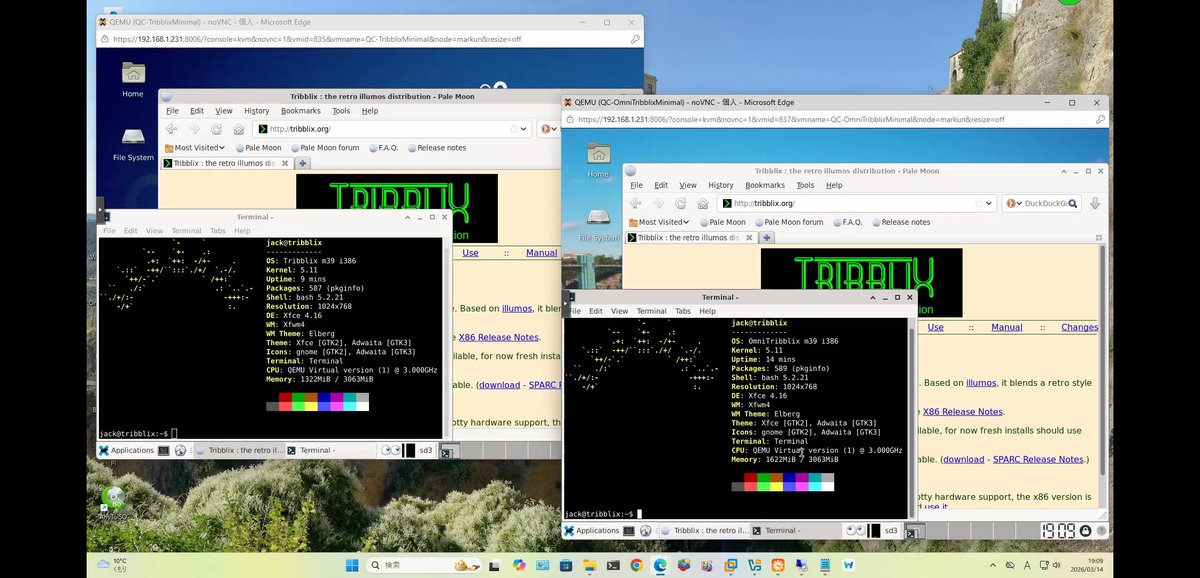Open F.A.Q. bookmark in OmniTribblixMinimal window
The width and height of the screenshot is (1200, 578).
point(846,222)
